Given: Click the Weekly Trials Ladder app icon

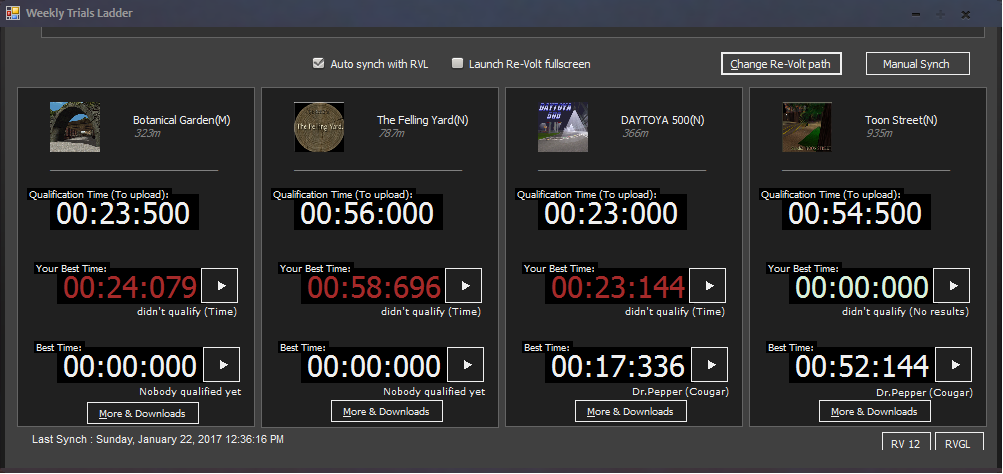Looking at the screenshot, I should click(13, 13).
